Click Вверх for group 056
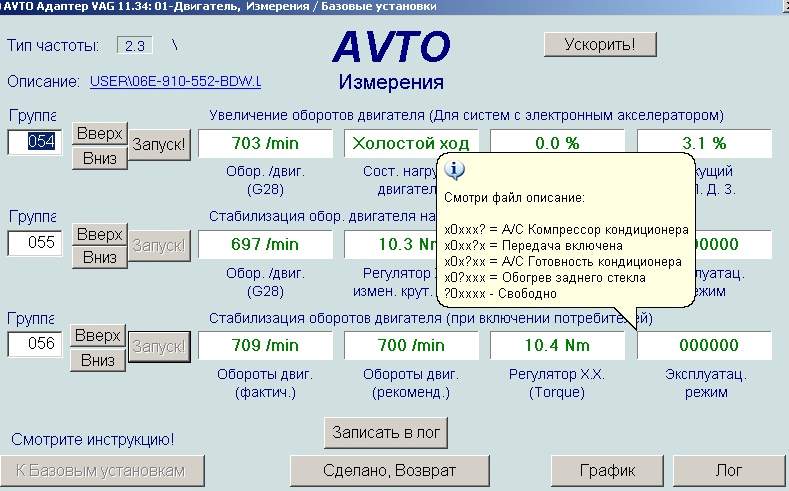The width and height of the screenshot is (789, 491). click(98, 336)
